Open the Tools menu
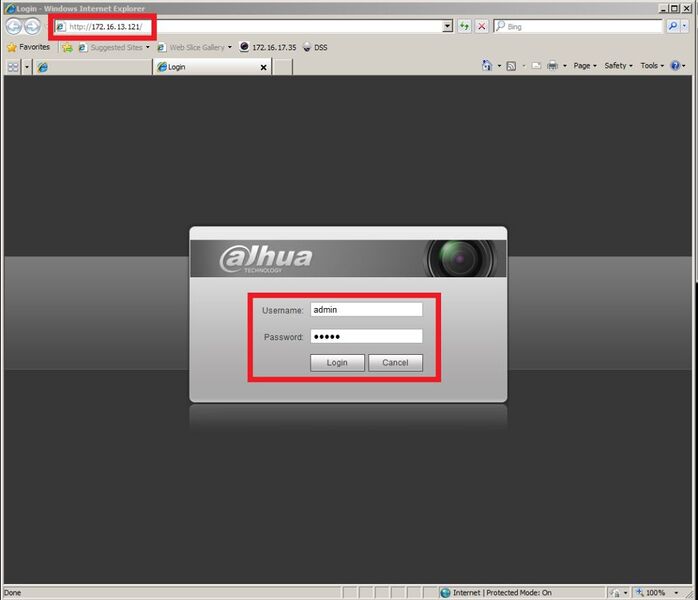 pyautogui.click(x=652, y=66)
